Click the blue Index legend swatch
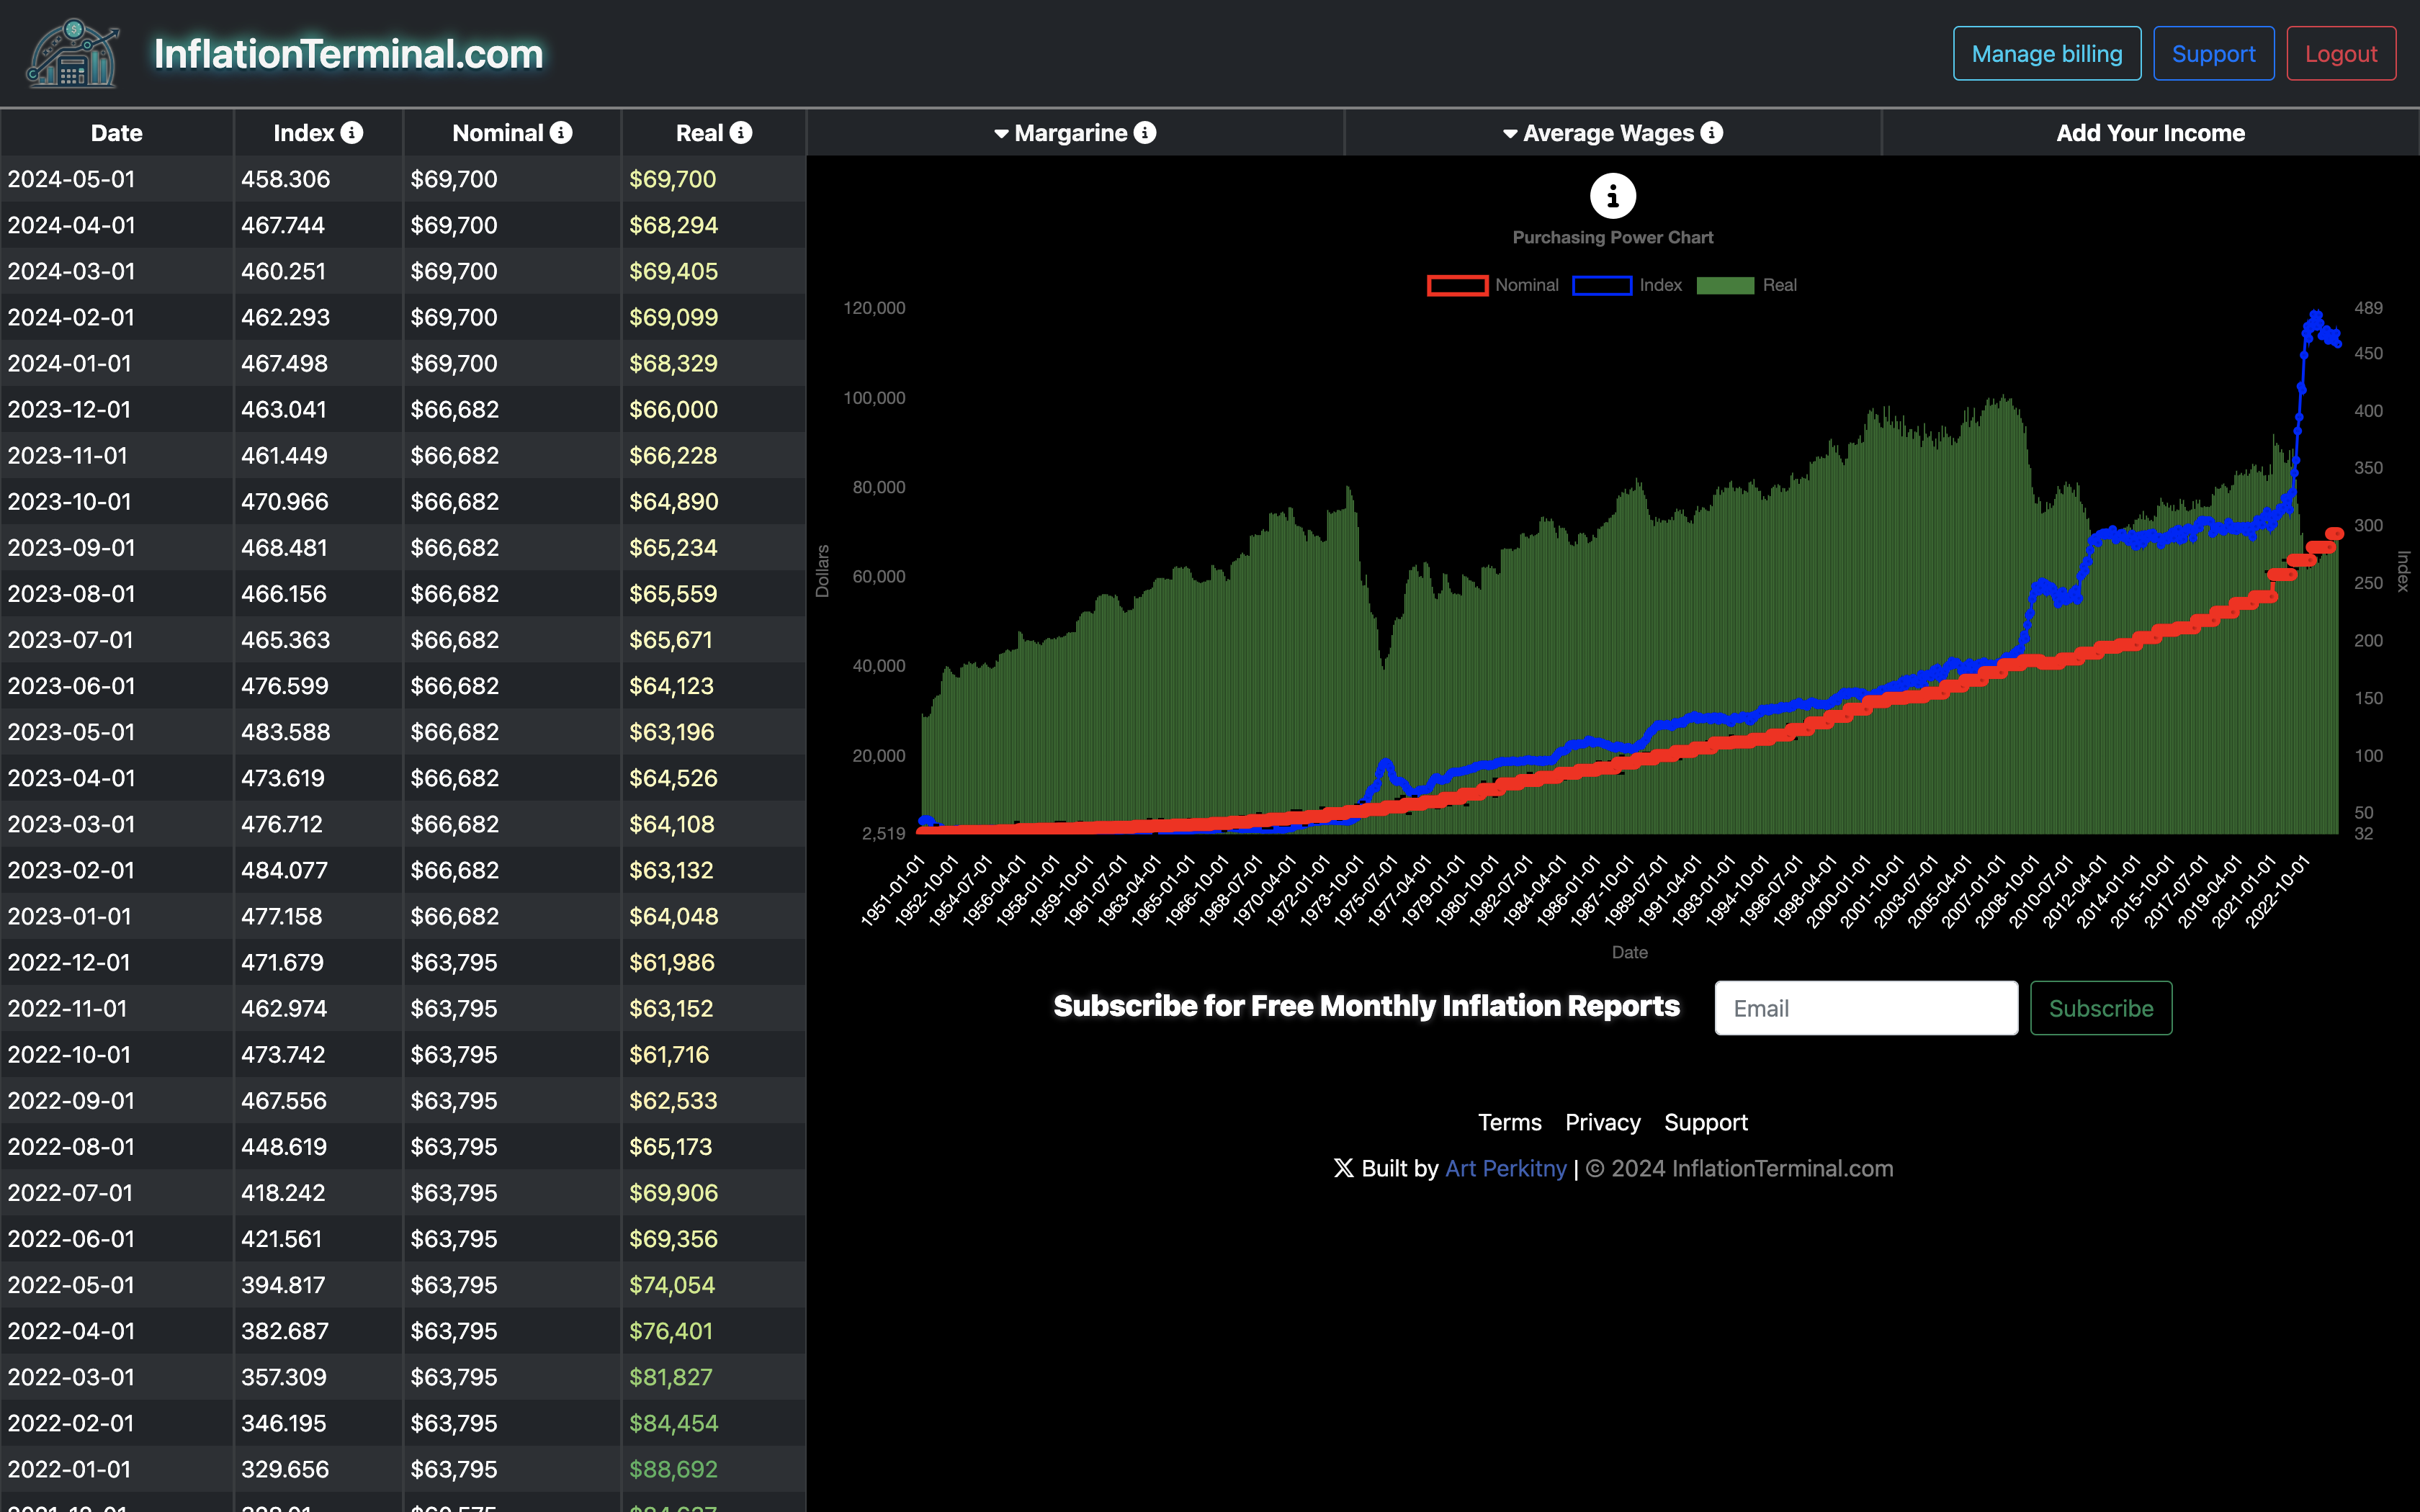 click(1602, 285)
